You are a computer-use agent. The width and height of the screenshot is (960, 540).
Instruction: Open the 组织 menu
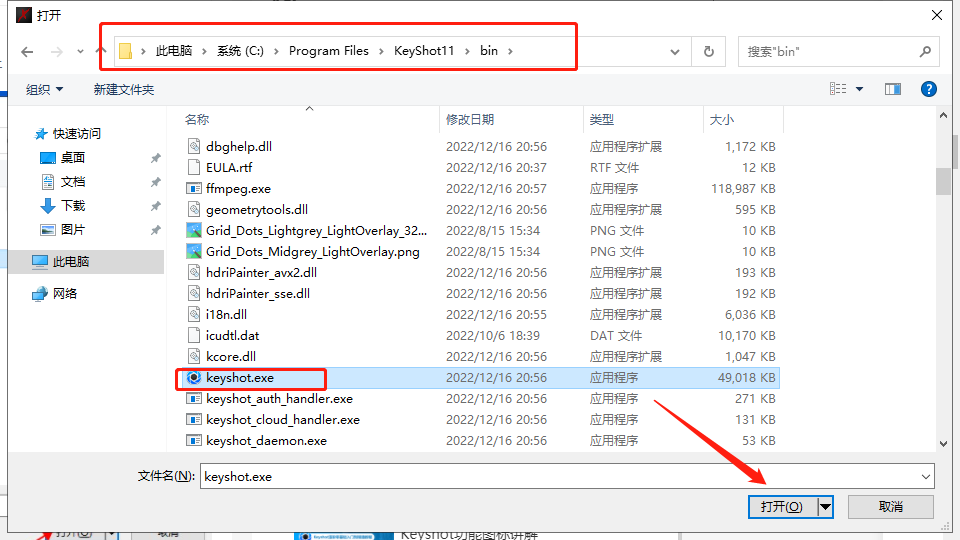[44, 89]
